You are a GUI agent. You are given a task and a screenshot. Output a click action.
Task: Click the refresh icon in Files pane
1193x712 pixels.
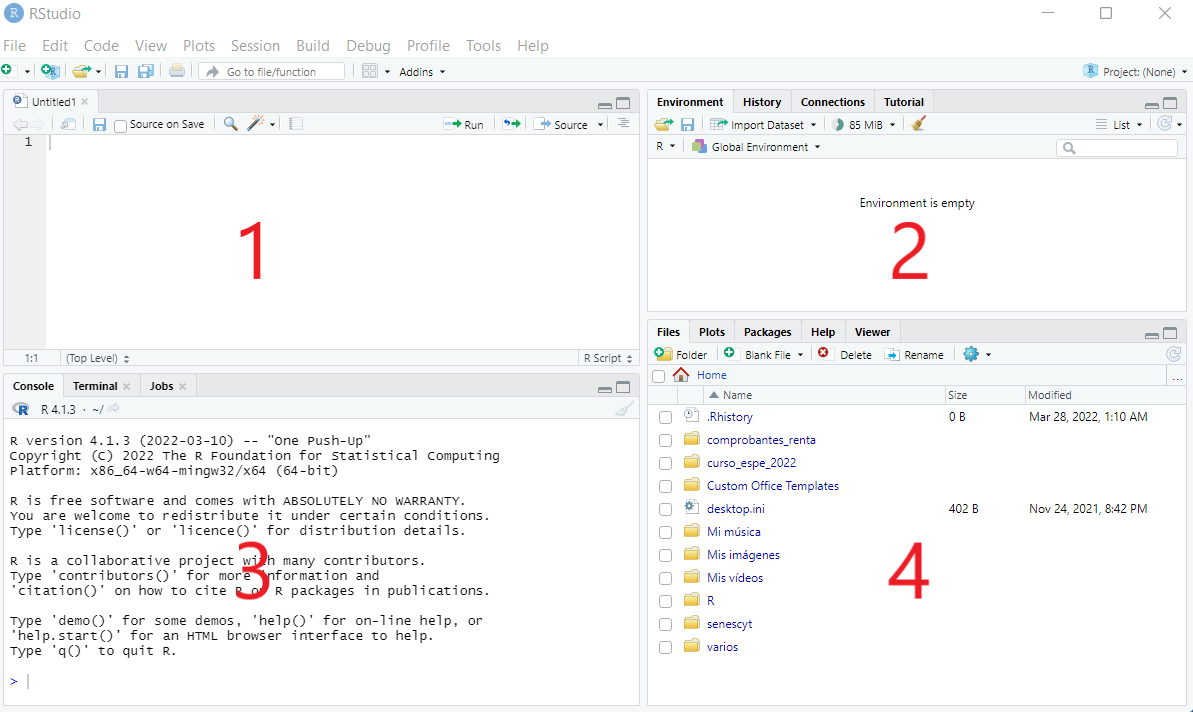click(1173, 354)
